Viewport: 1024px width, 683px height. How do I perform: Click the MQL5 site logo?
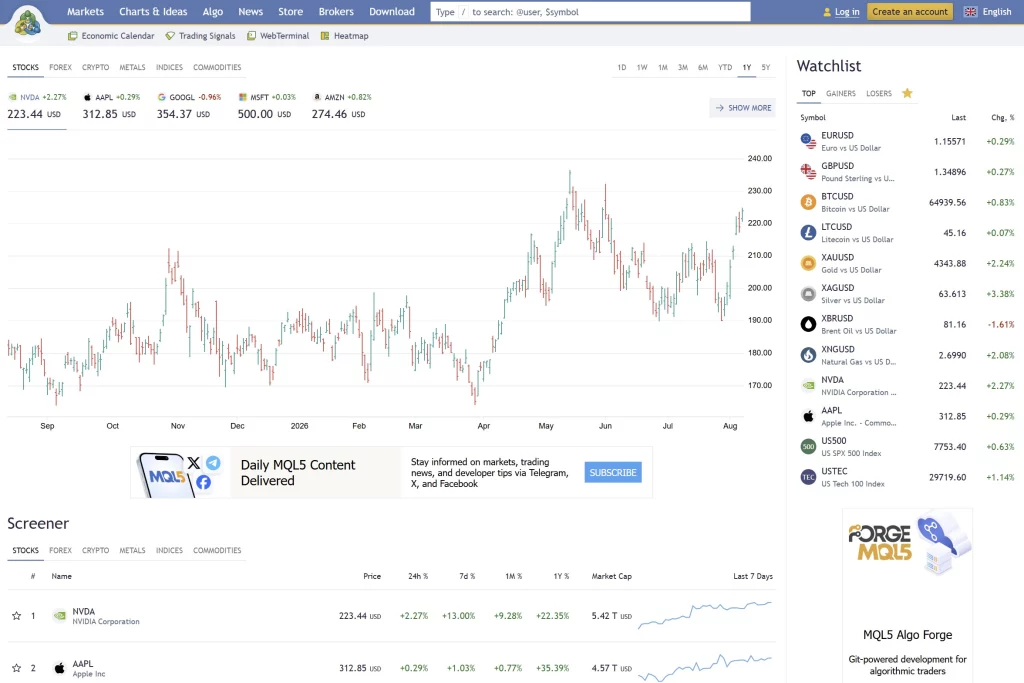click(27, 22)
